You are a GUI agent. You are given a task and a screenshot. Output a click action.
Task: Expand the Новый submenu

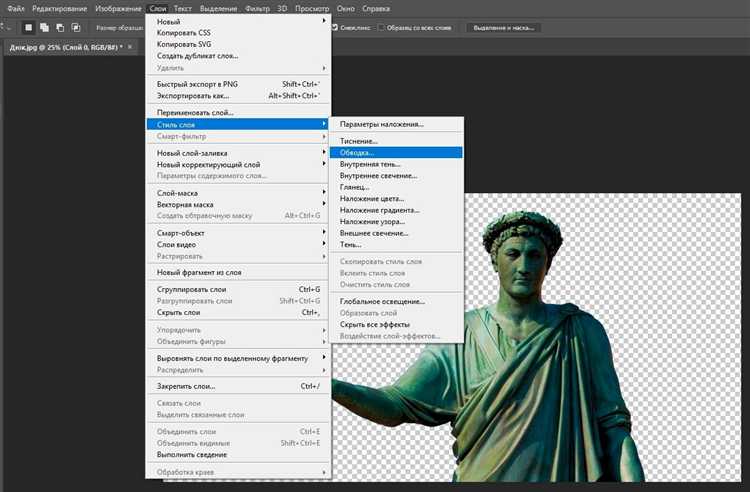tap(238, 22)
